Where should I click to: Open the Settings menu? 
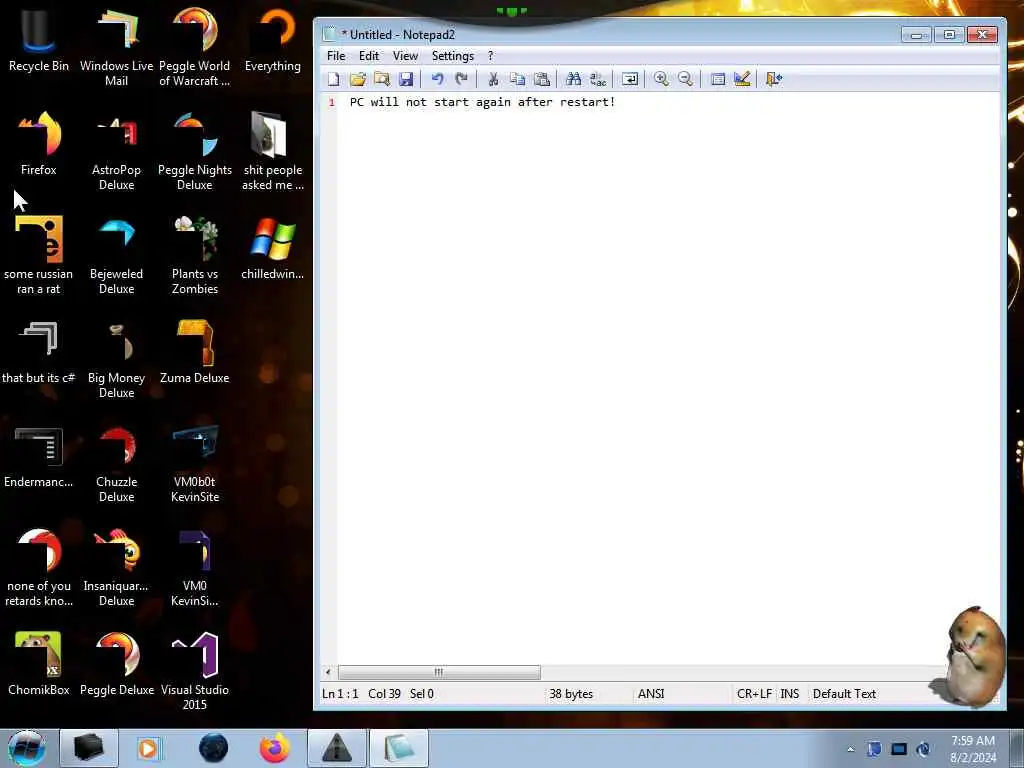pyautogui.click(x=453, y=56)
